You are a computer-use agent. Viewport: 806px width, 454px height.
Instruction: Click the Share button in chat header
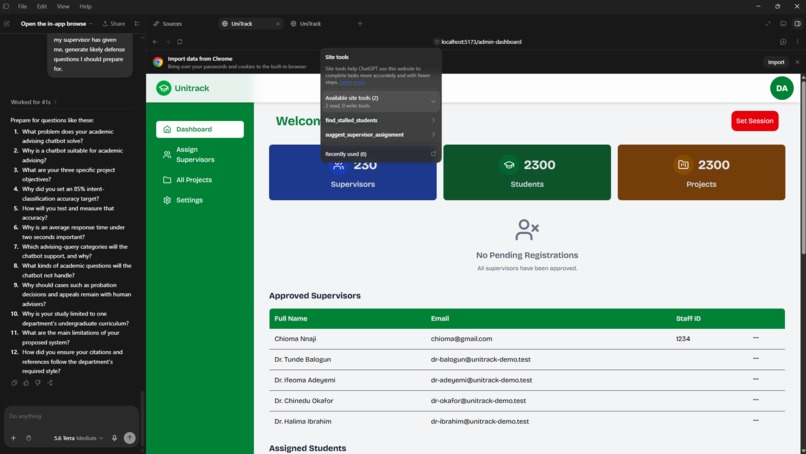coord(114,24)
